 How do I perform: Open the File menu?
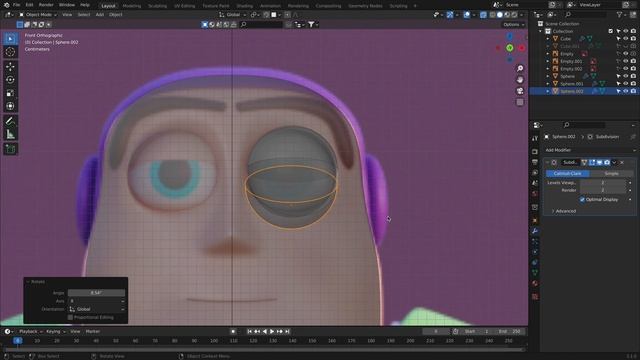16,5
